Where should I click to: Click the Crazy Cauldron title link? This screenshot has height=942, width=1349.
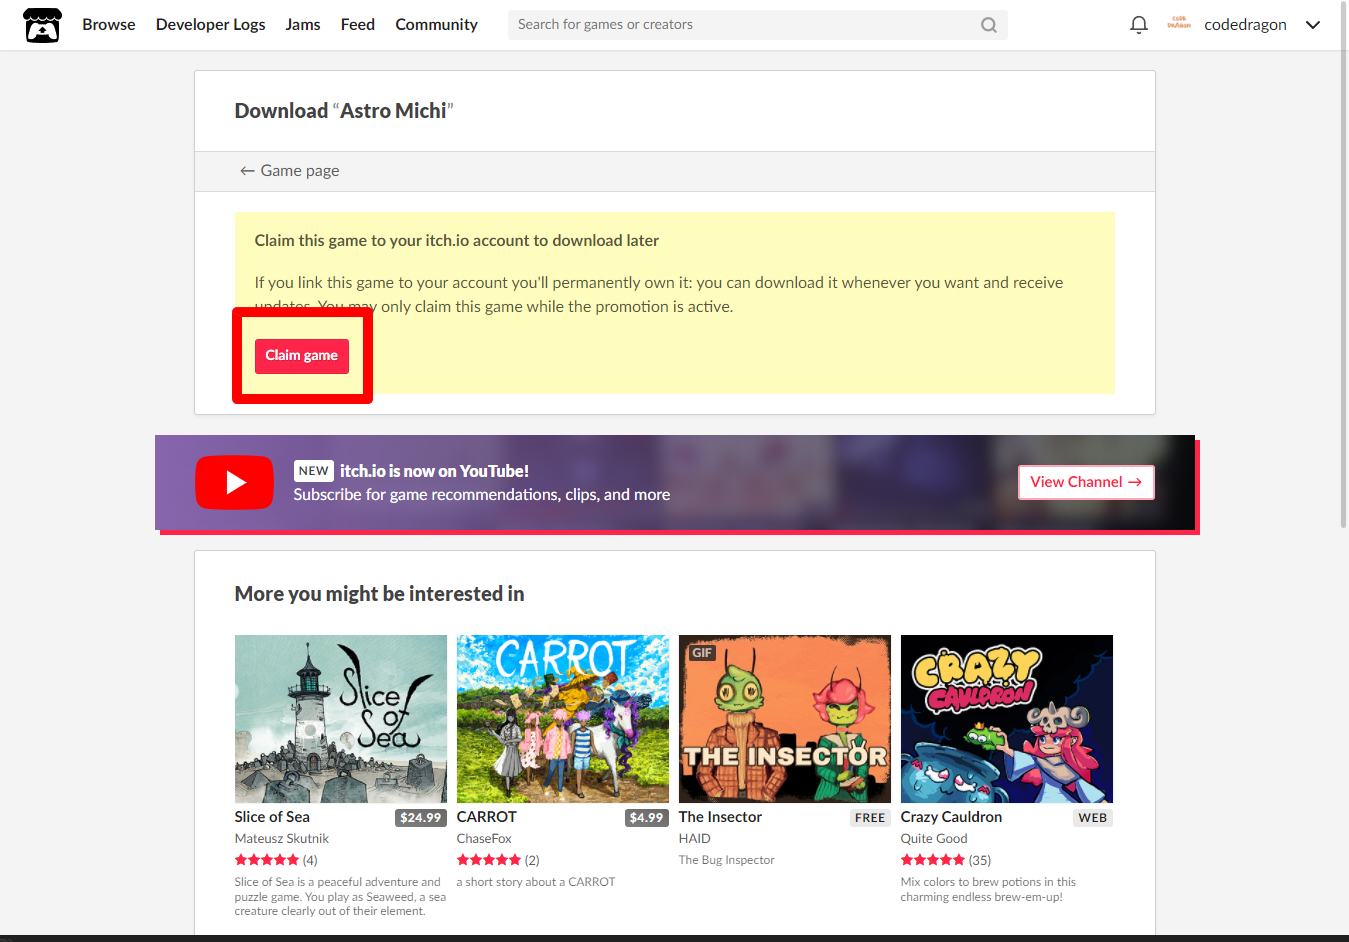[x=951, y=817]
